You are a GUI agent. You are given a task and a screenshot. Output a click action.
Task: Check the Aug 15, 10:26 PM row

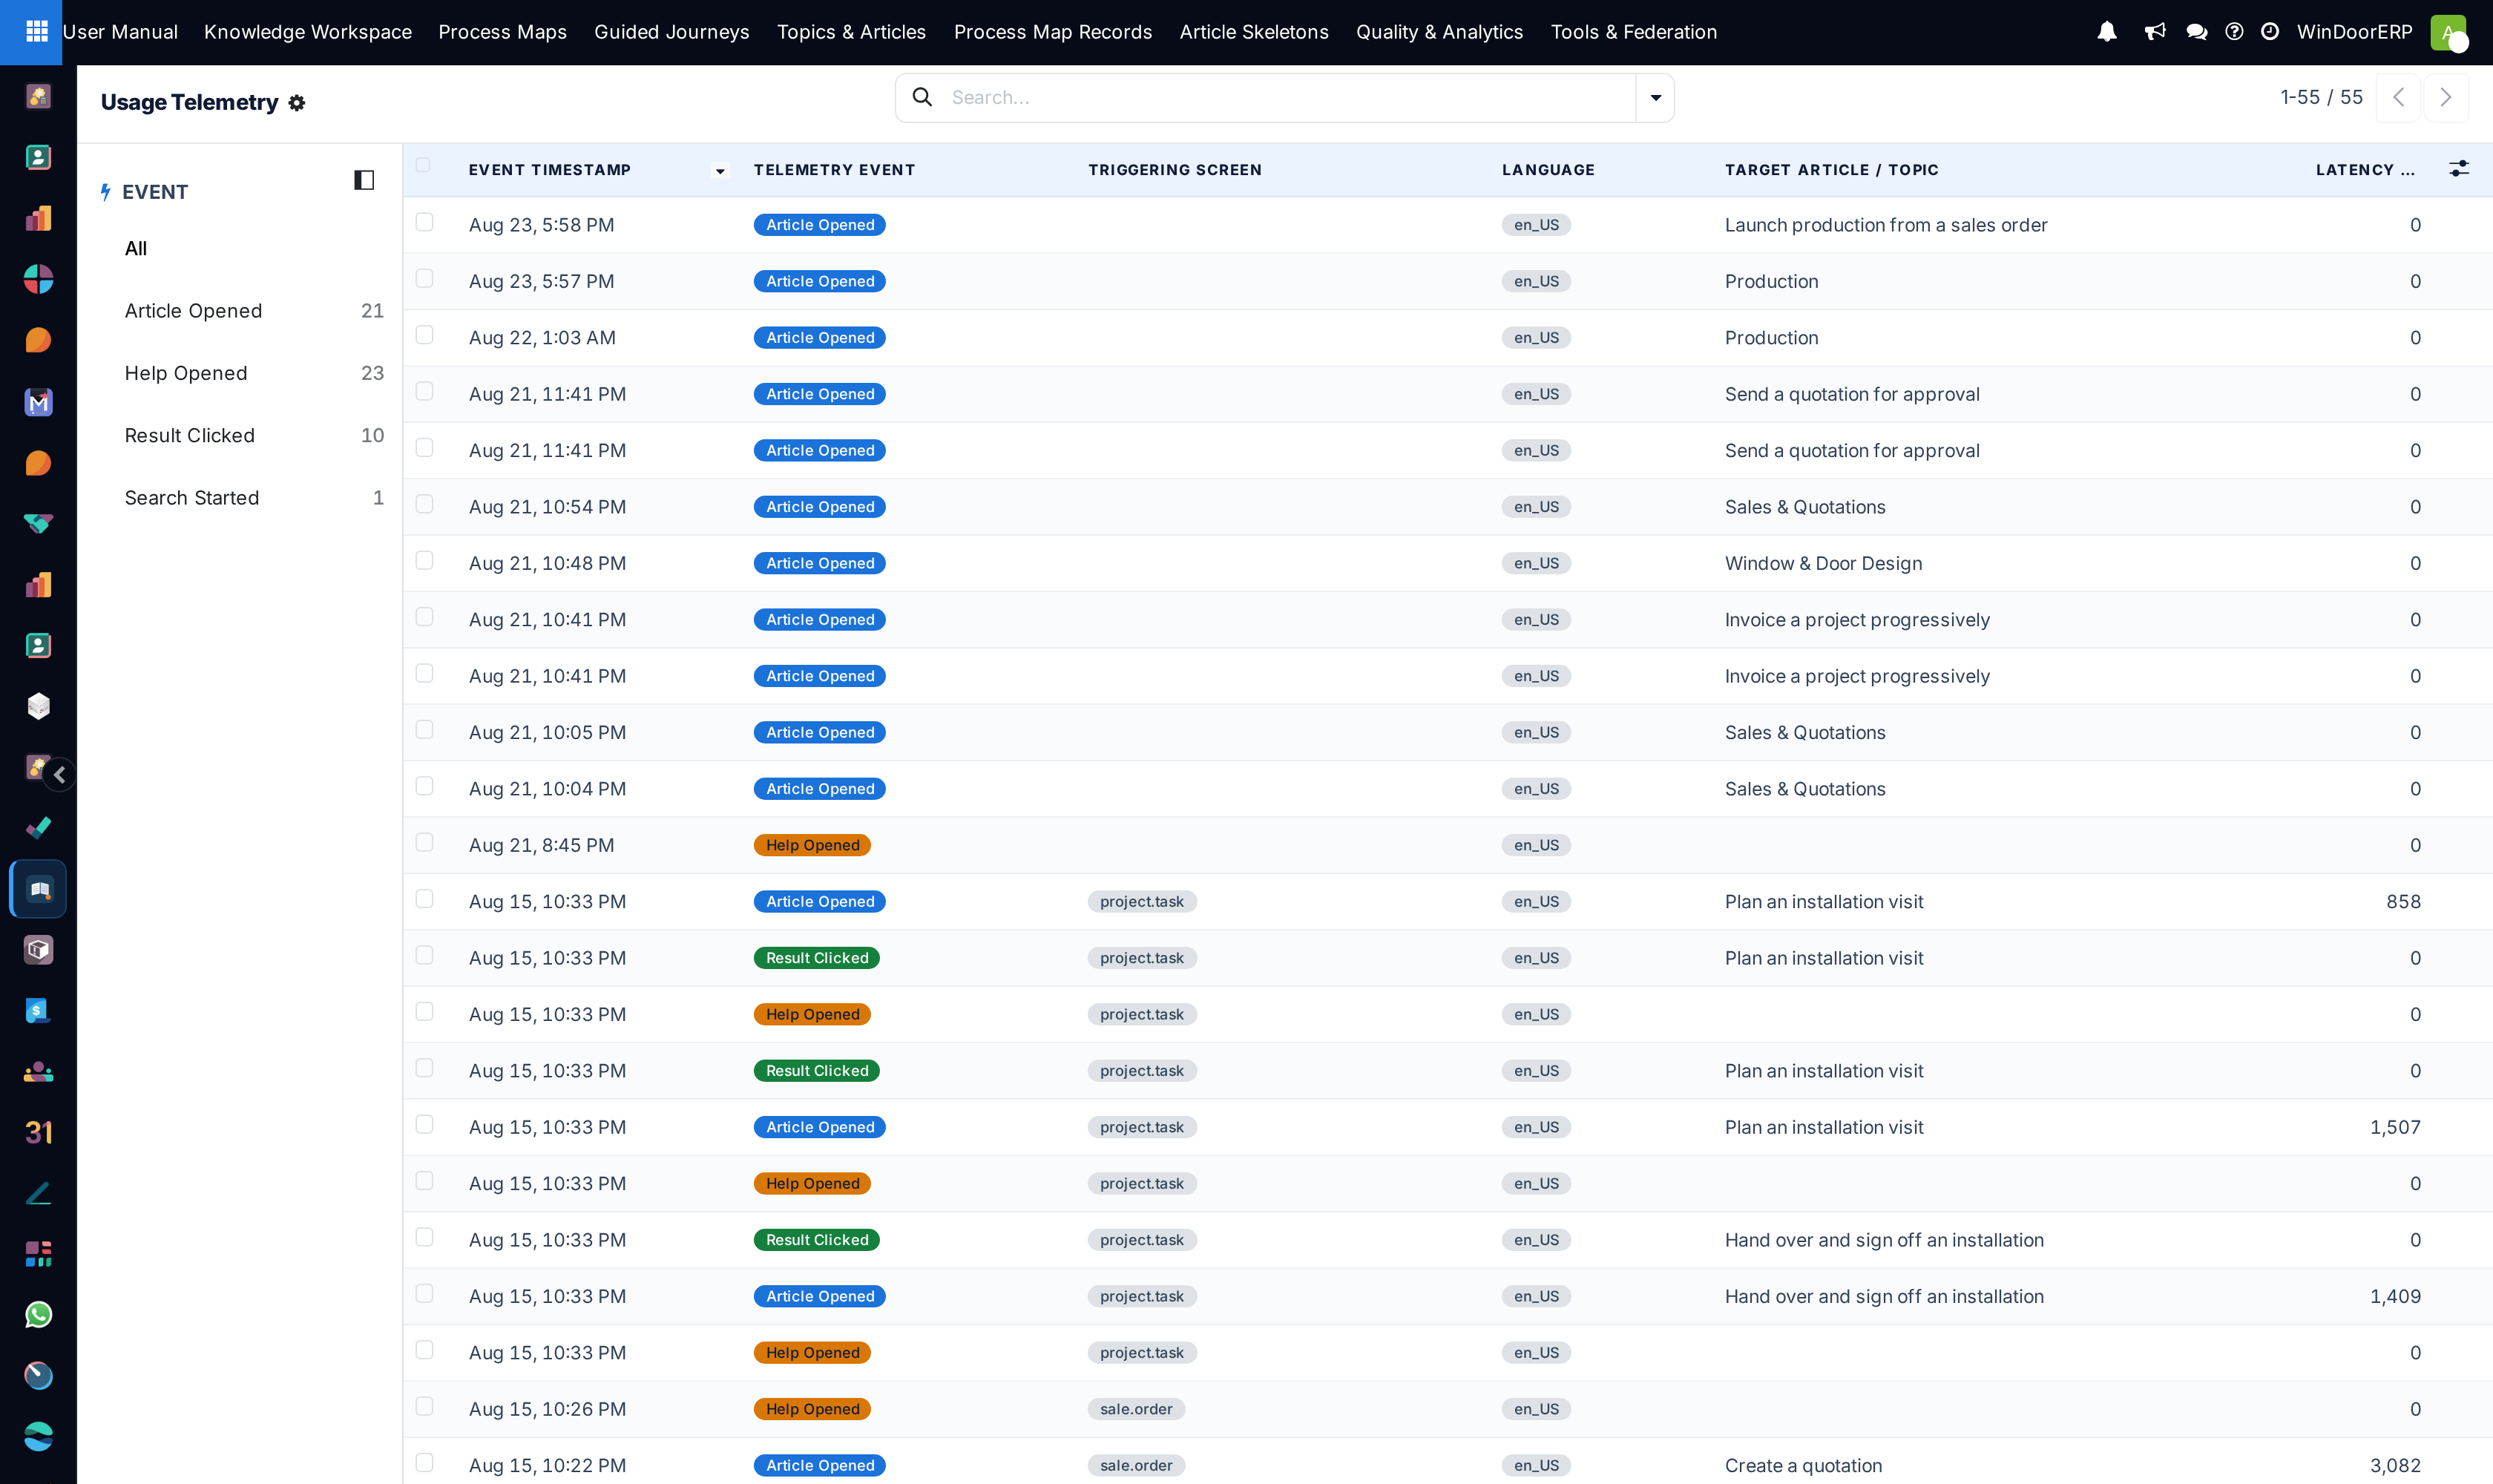pos(424,1406)
